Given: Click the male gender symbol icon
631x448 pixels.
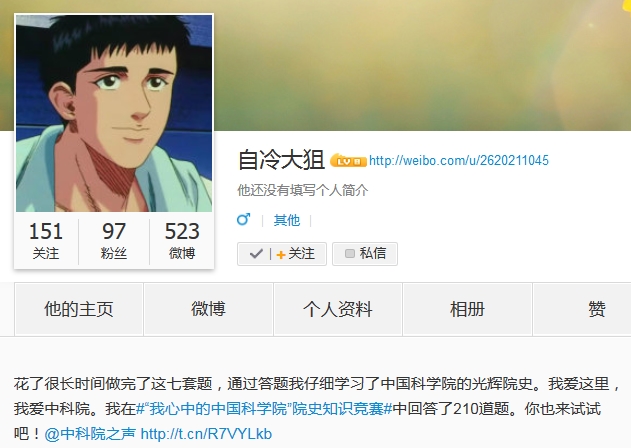Looking at the screenshot, I should click(x=243, y=219).
